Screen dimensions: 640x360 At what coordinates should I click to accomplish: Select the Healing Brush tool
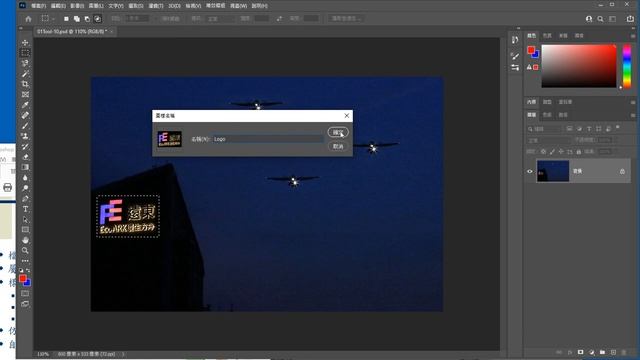tap(25, 116)
